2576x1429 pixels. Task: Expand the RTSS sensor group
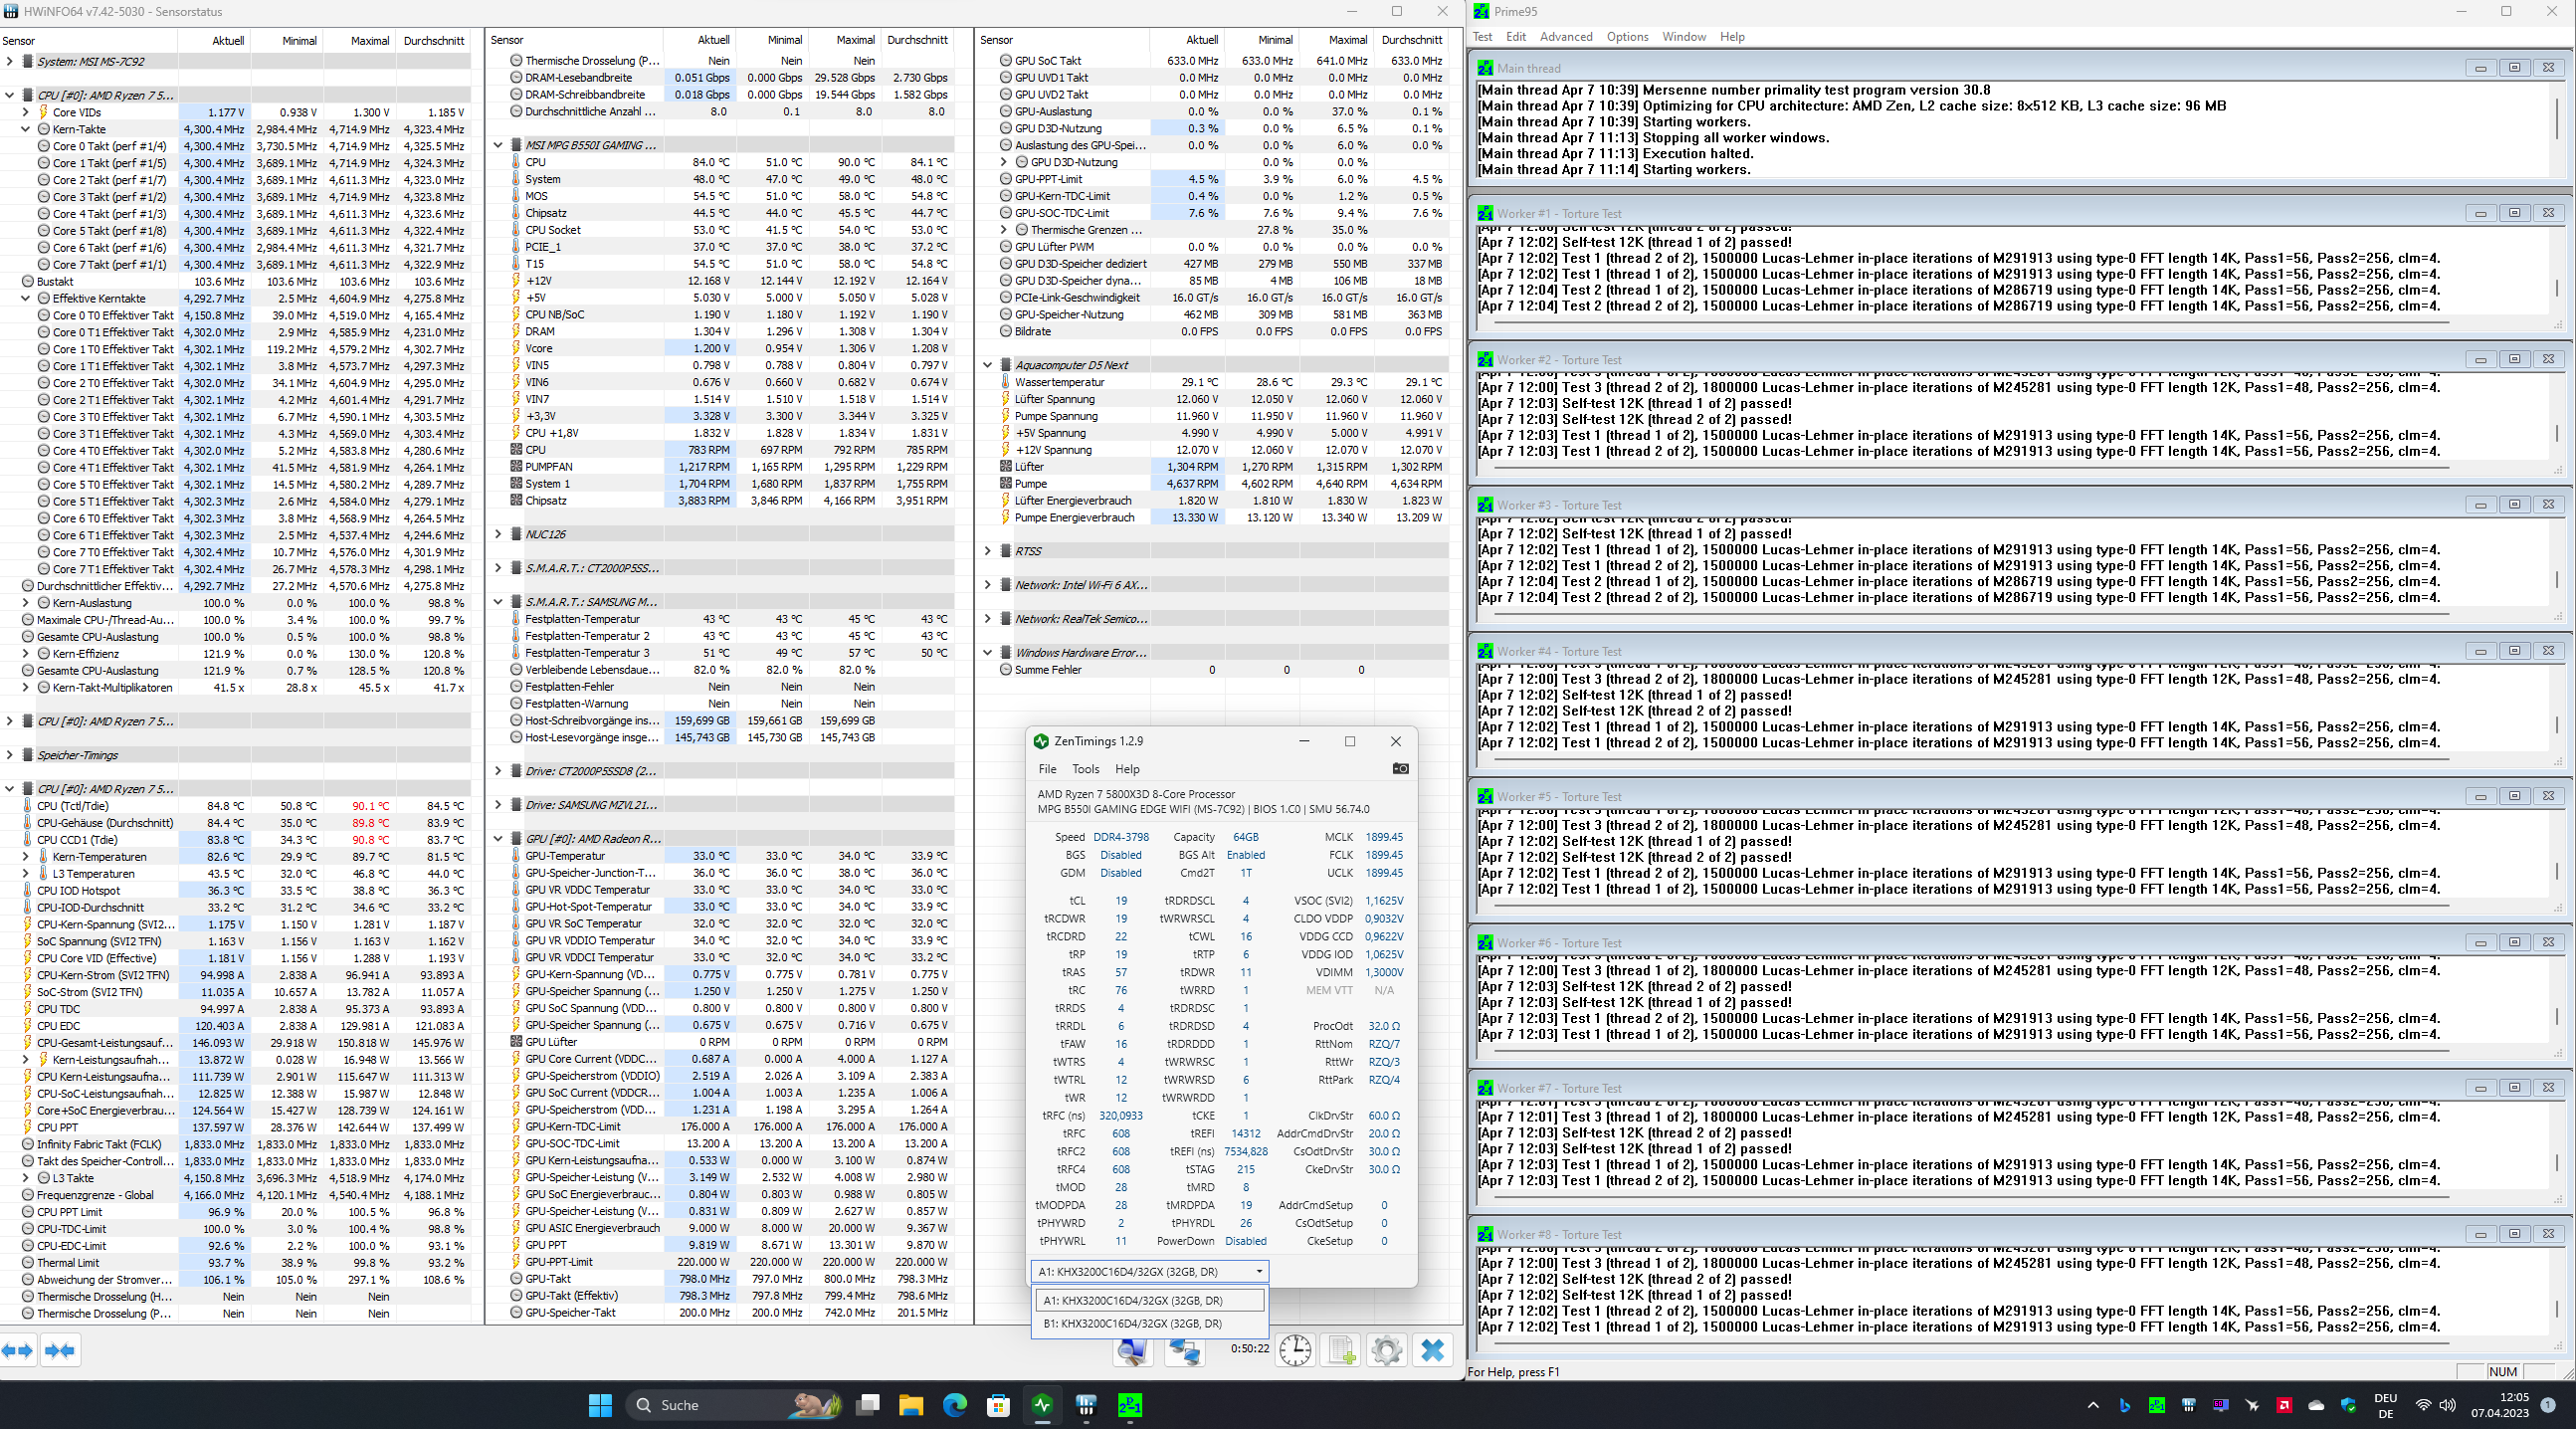(x=988, y=551)
